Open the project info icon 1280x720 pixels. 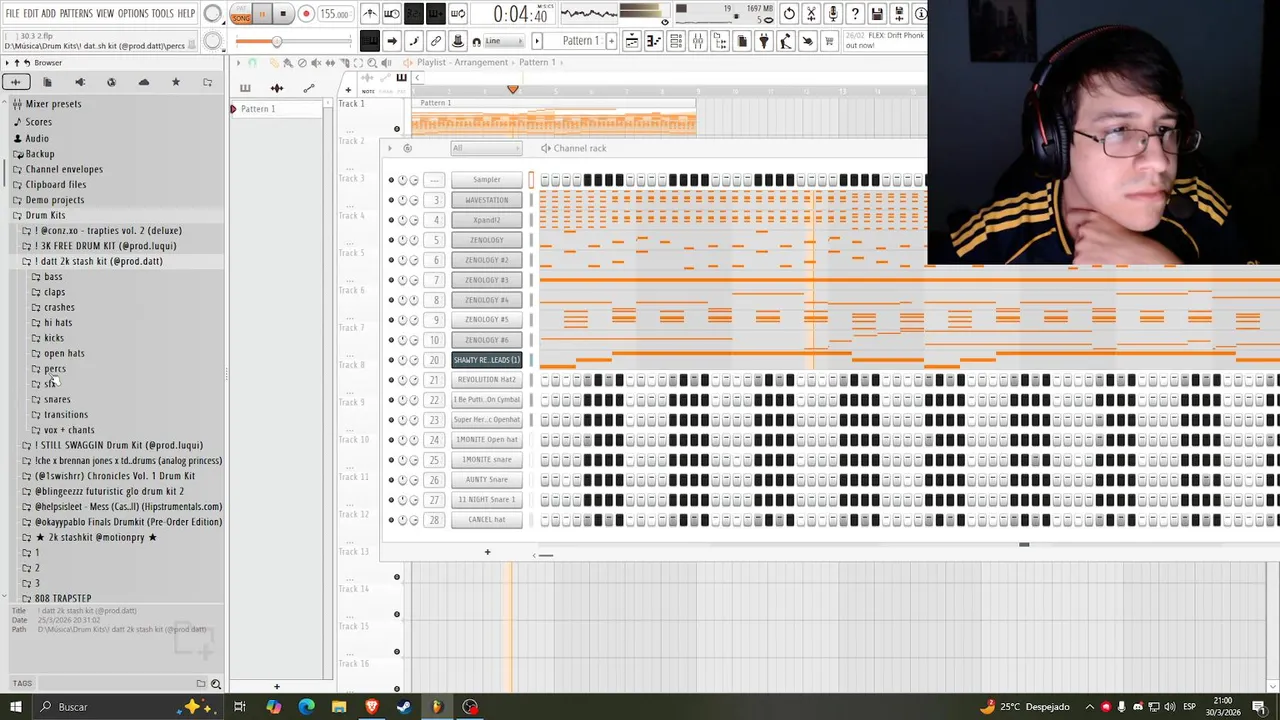pos(920,14)
